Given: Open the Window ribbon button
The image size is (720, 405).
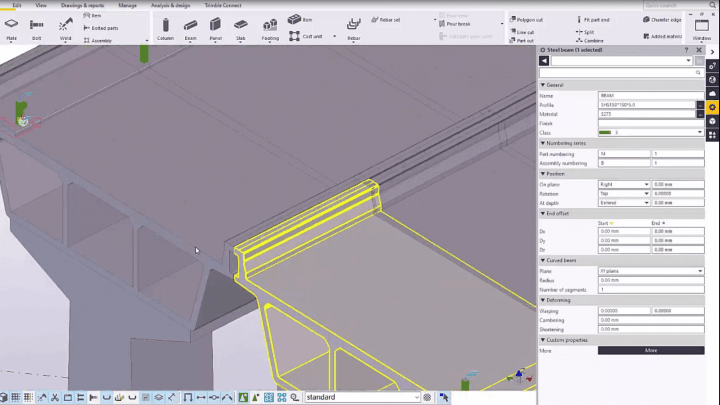Looking at the screenshot, I should point(702,29).
